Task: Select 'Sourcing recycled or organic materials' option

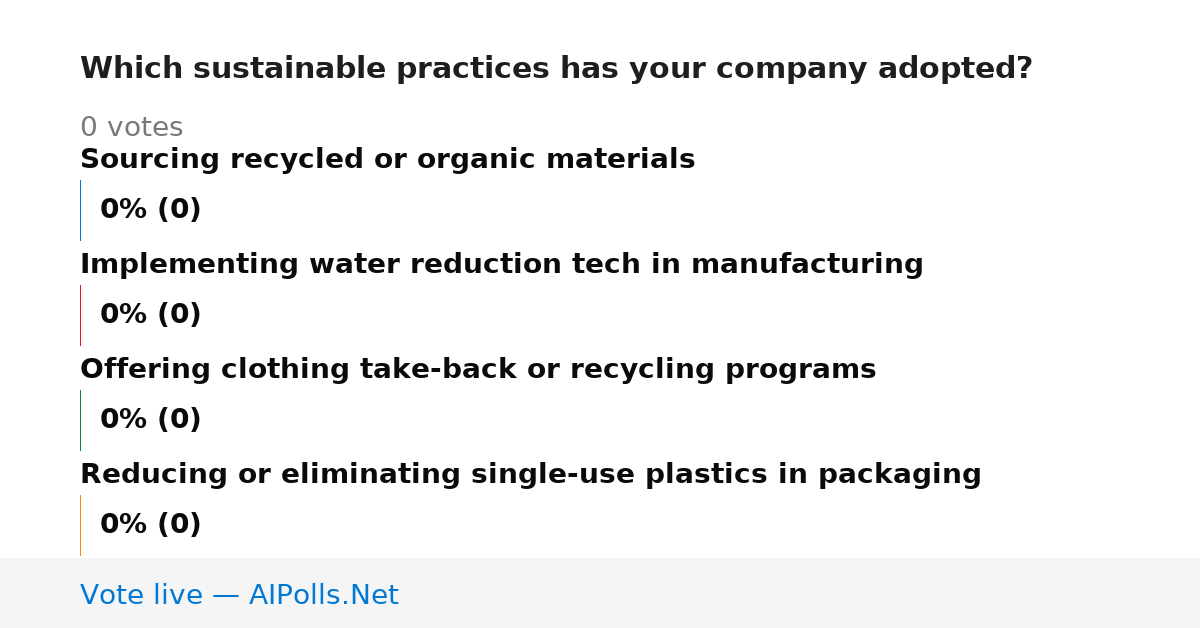Action: click(387, 160)
